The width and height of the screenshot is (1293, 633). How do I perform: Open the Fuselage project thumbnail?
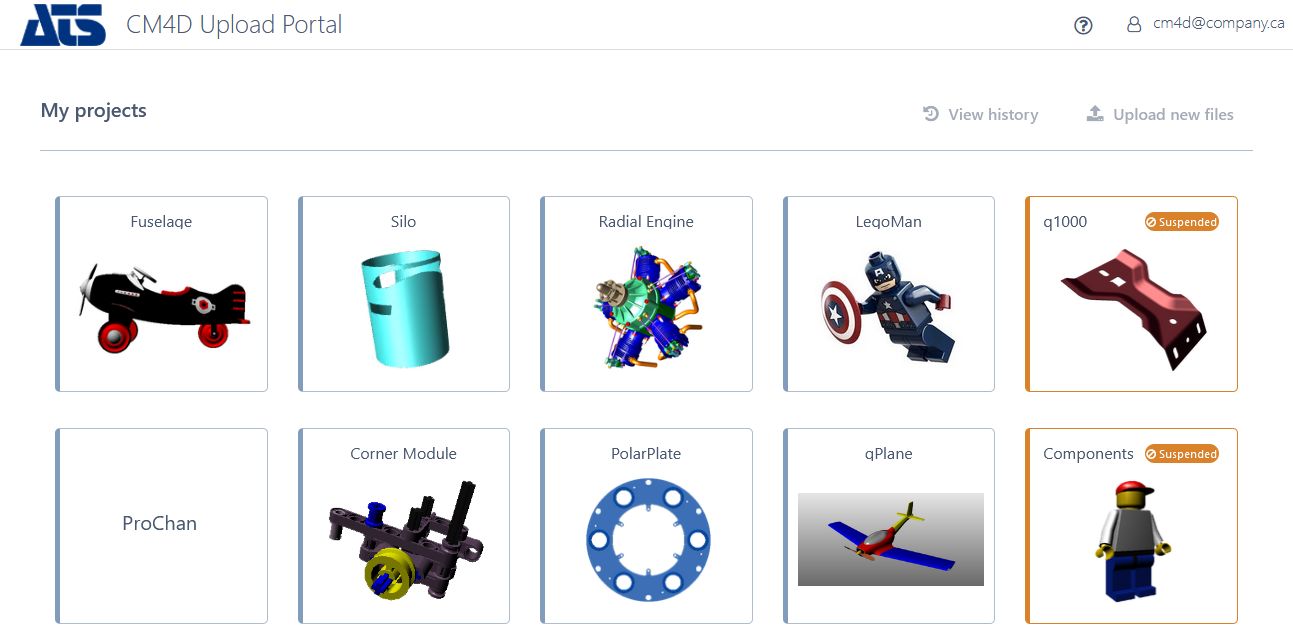point(163,303)
